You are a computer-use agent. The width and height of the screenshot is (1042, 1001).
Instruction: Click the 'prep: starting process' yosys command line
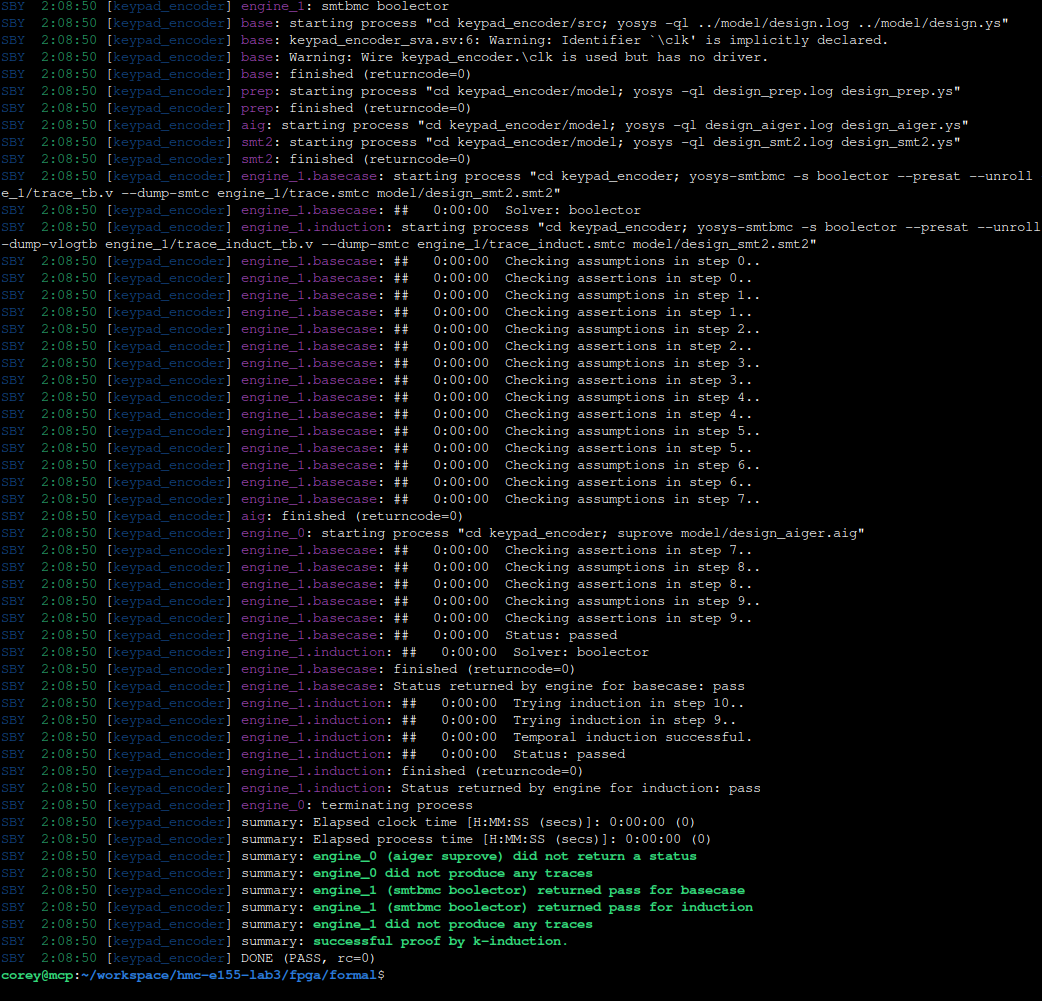600,91
